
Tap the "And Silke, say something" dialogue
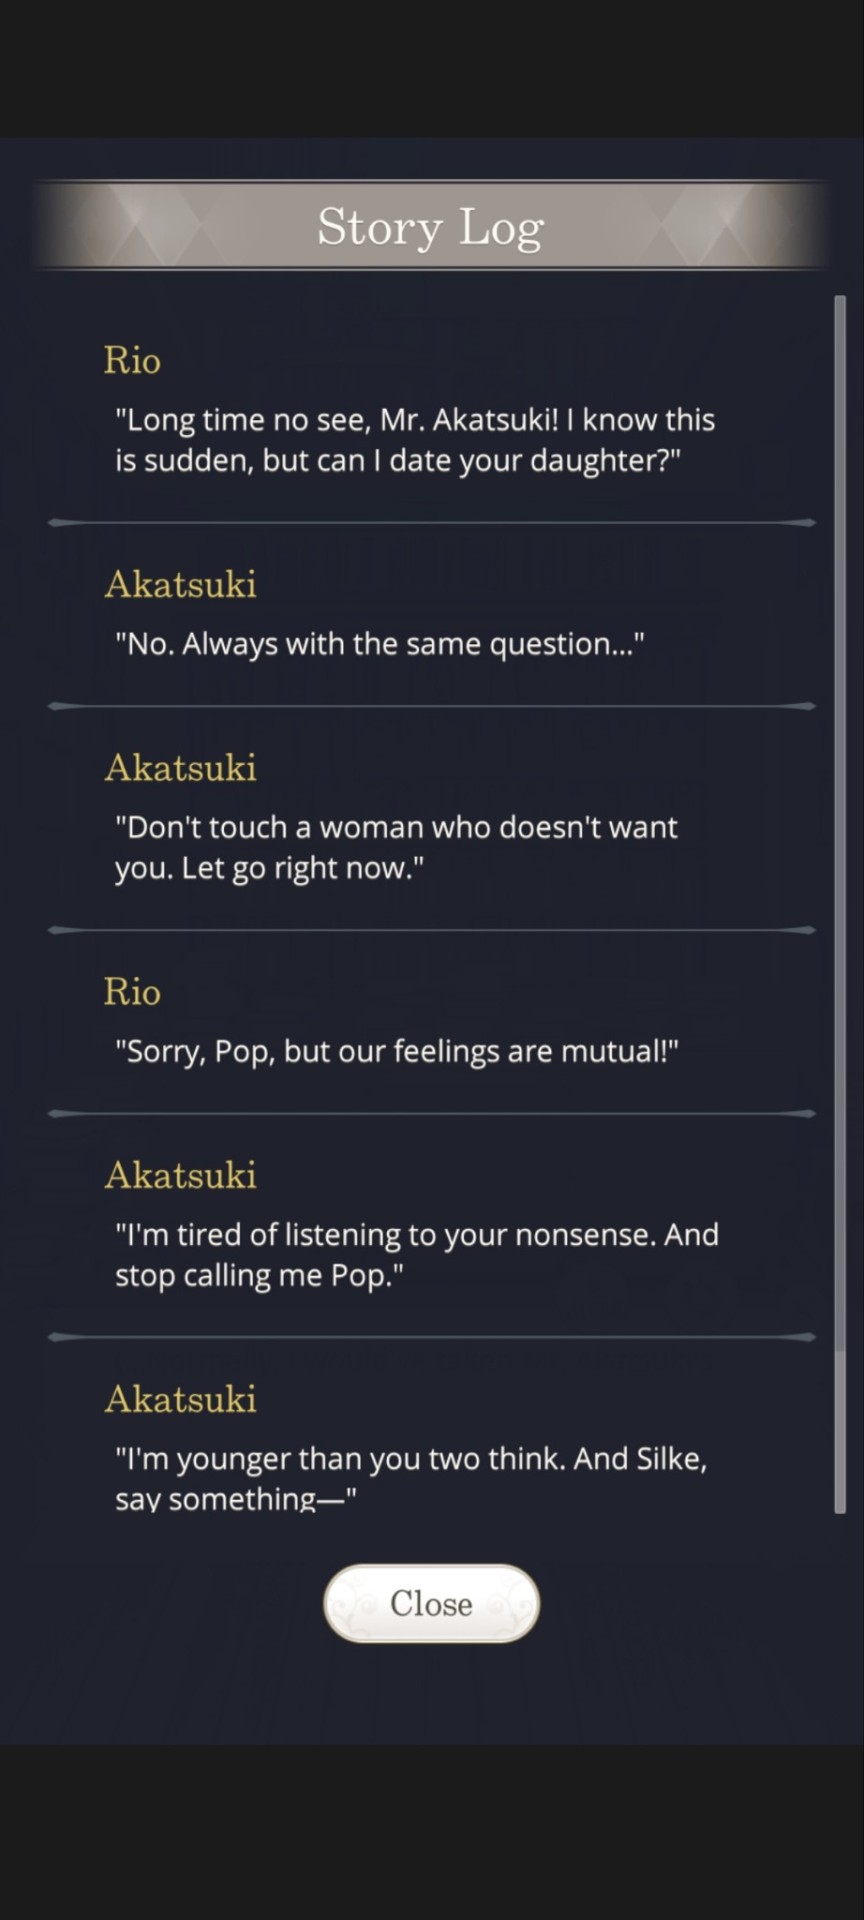point(410,1478)
